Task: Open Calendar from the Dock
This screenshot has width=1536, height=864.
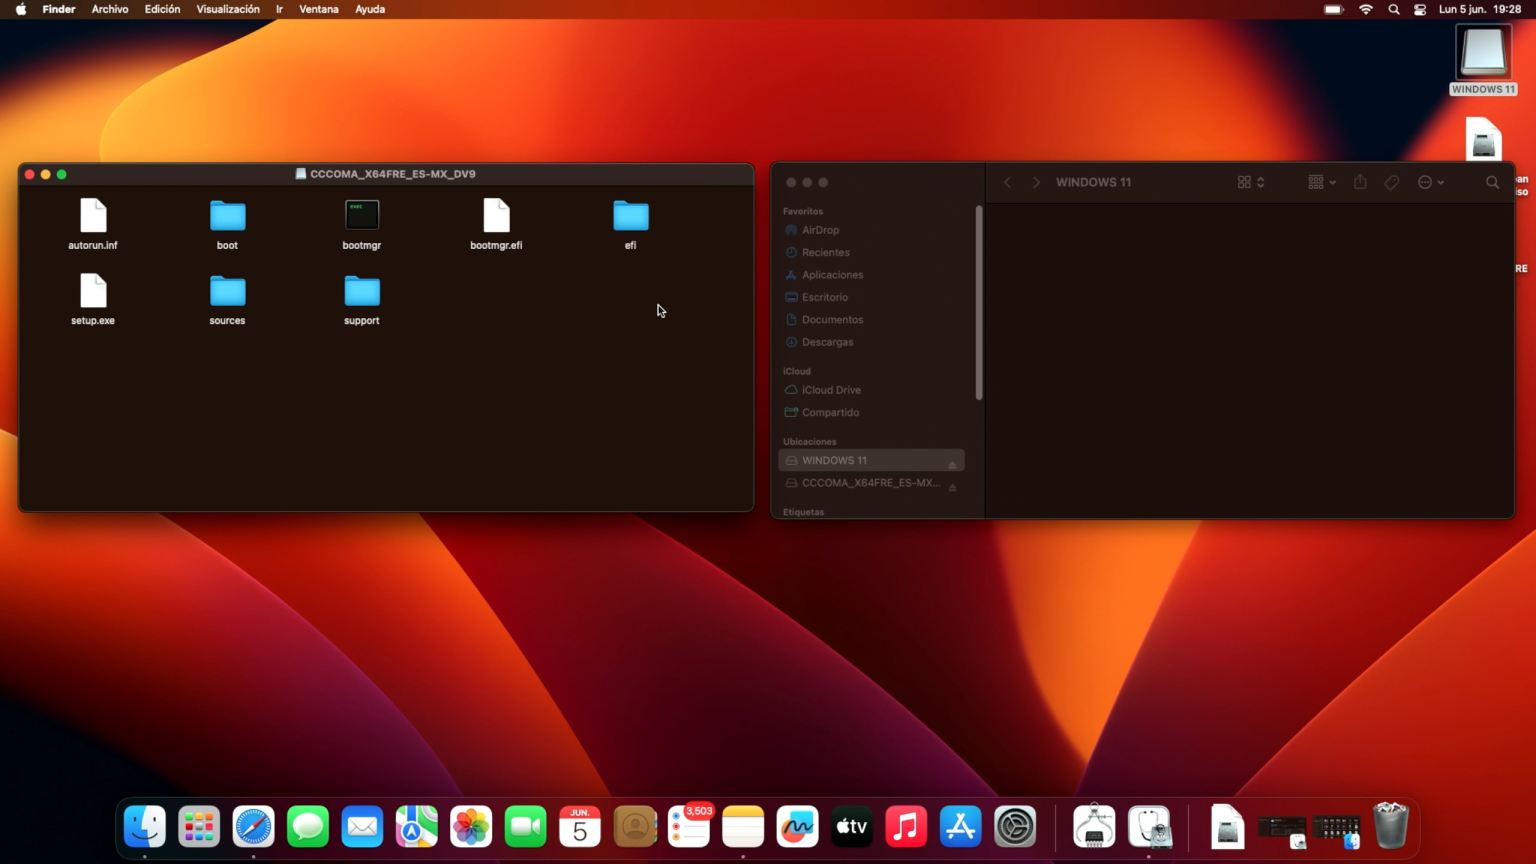Action: [580, 827]
